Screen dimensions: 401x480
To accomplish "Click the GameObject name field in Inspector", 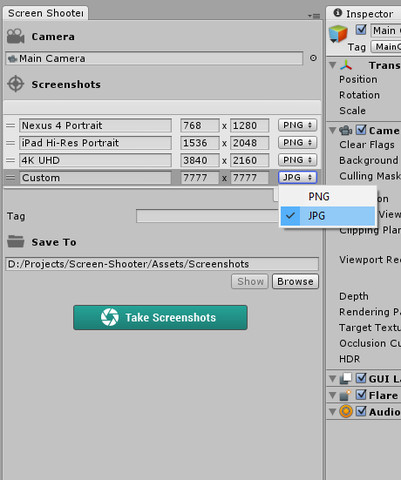I will (x=386, y=30).
